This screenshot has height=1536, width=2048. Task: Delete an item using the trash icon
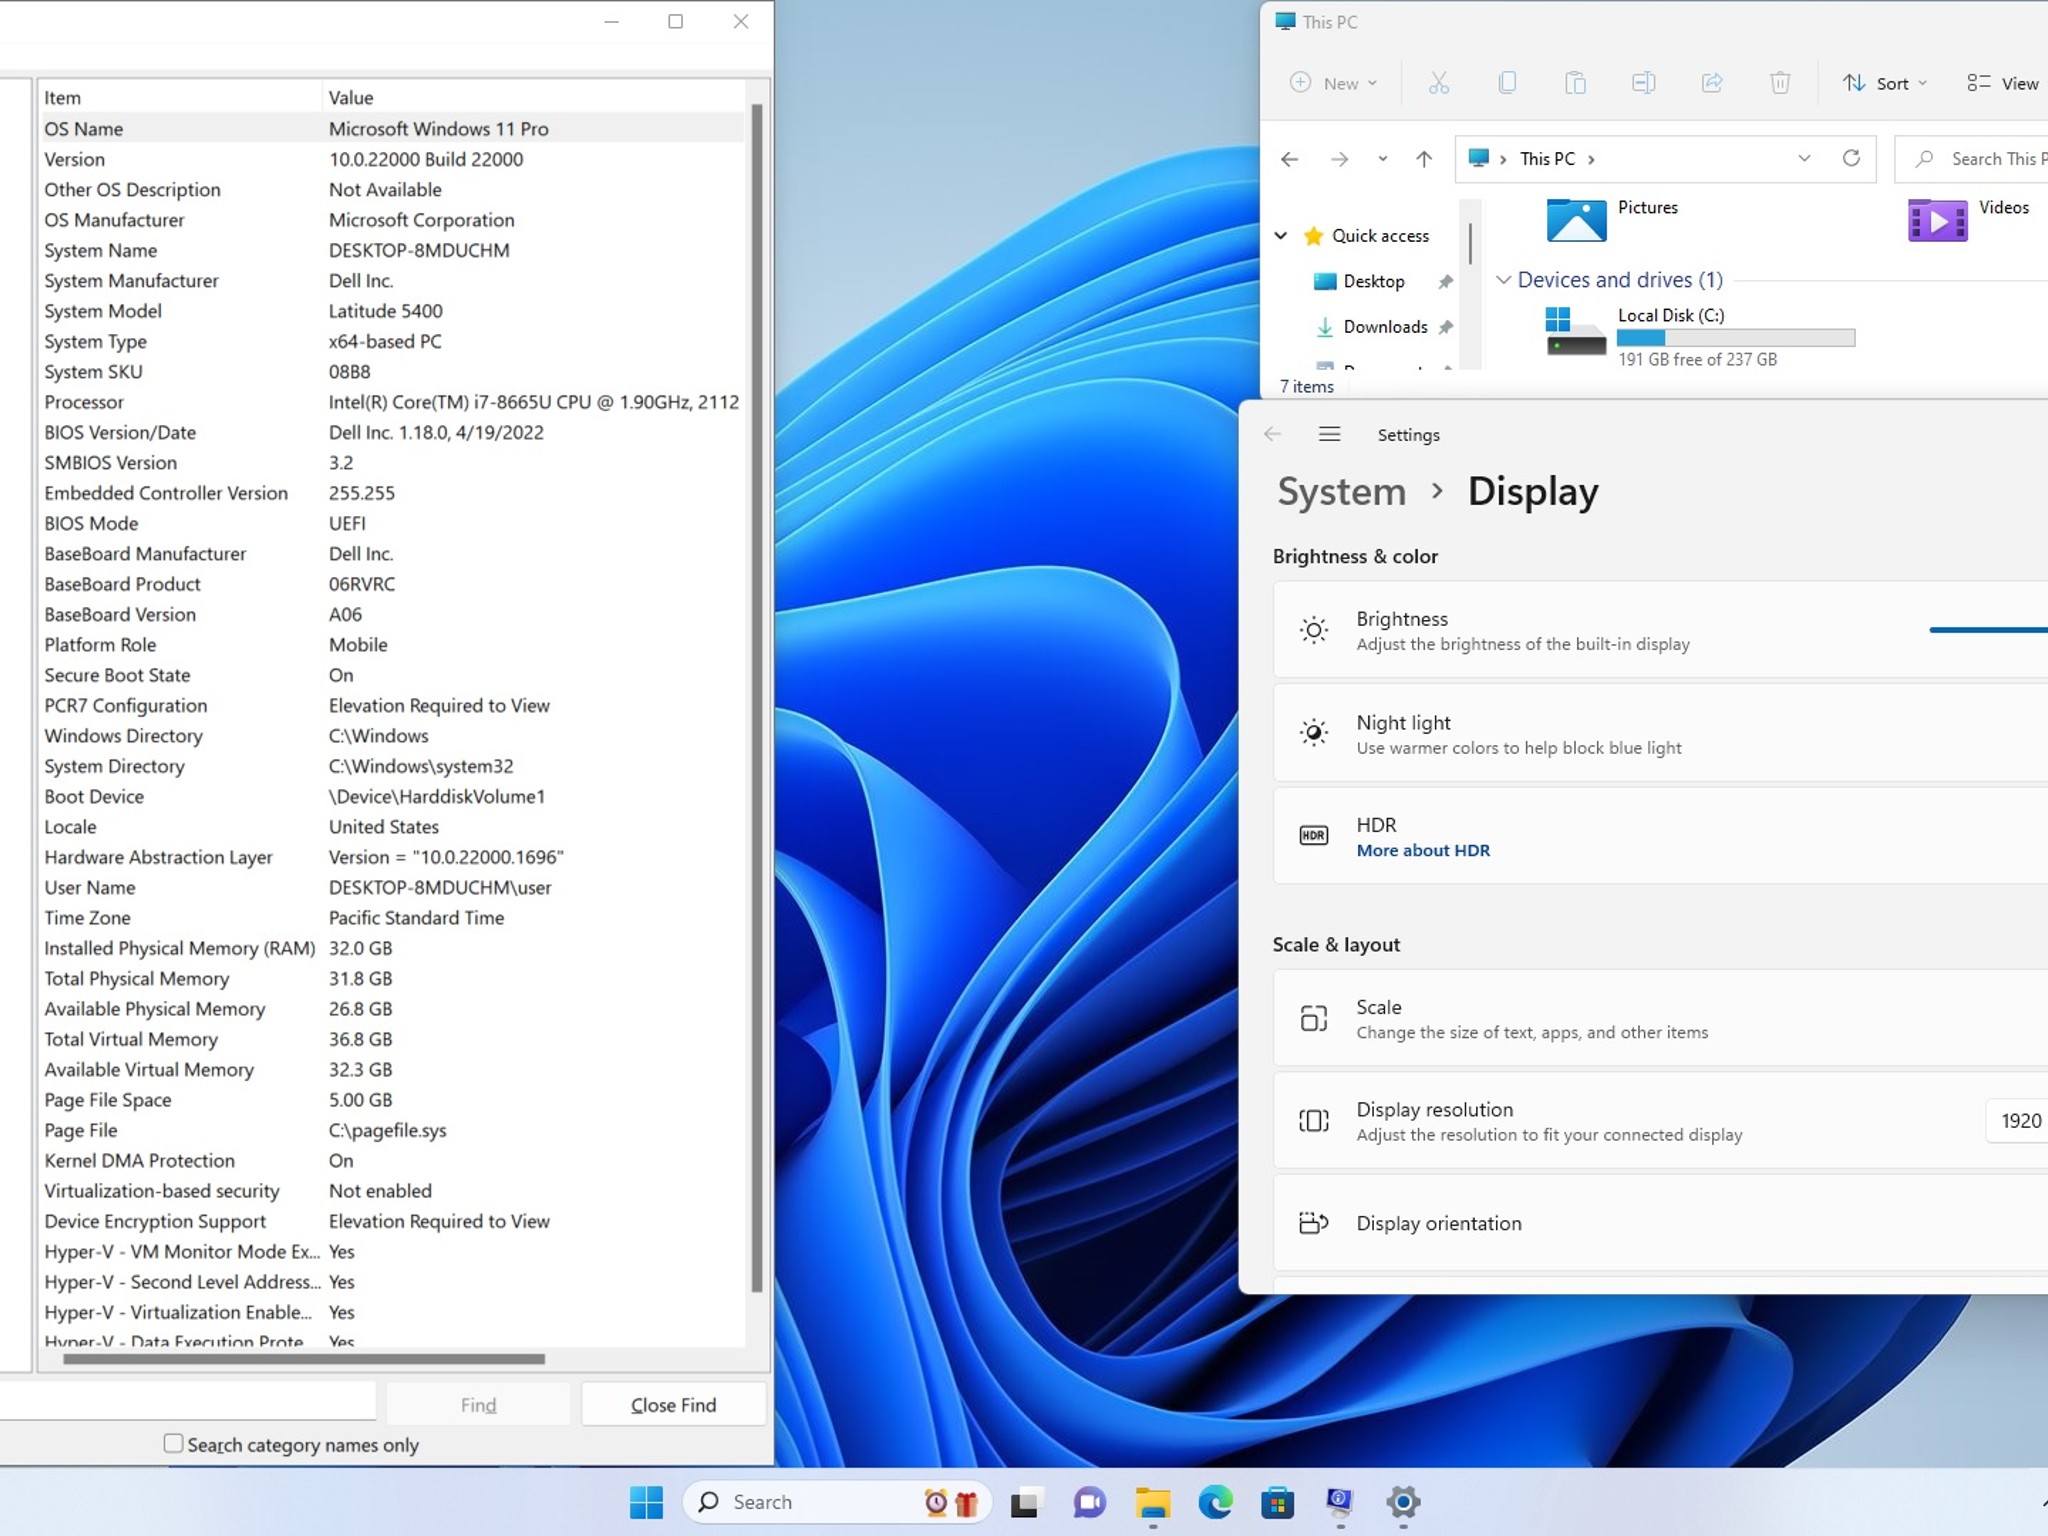click(1780, 83)
